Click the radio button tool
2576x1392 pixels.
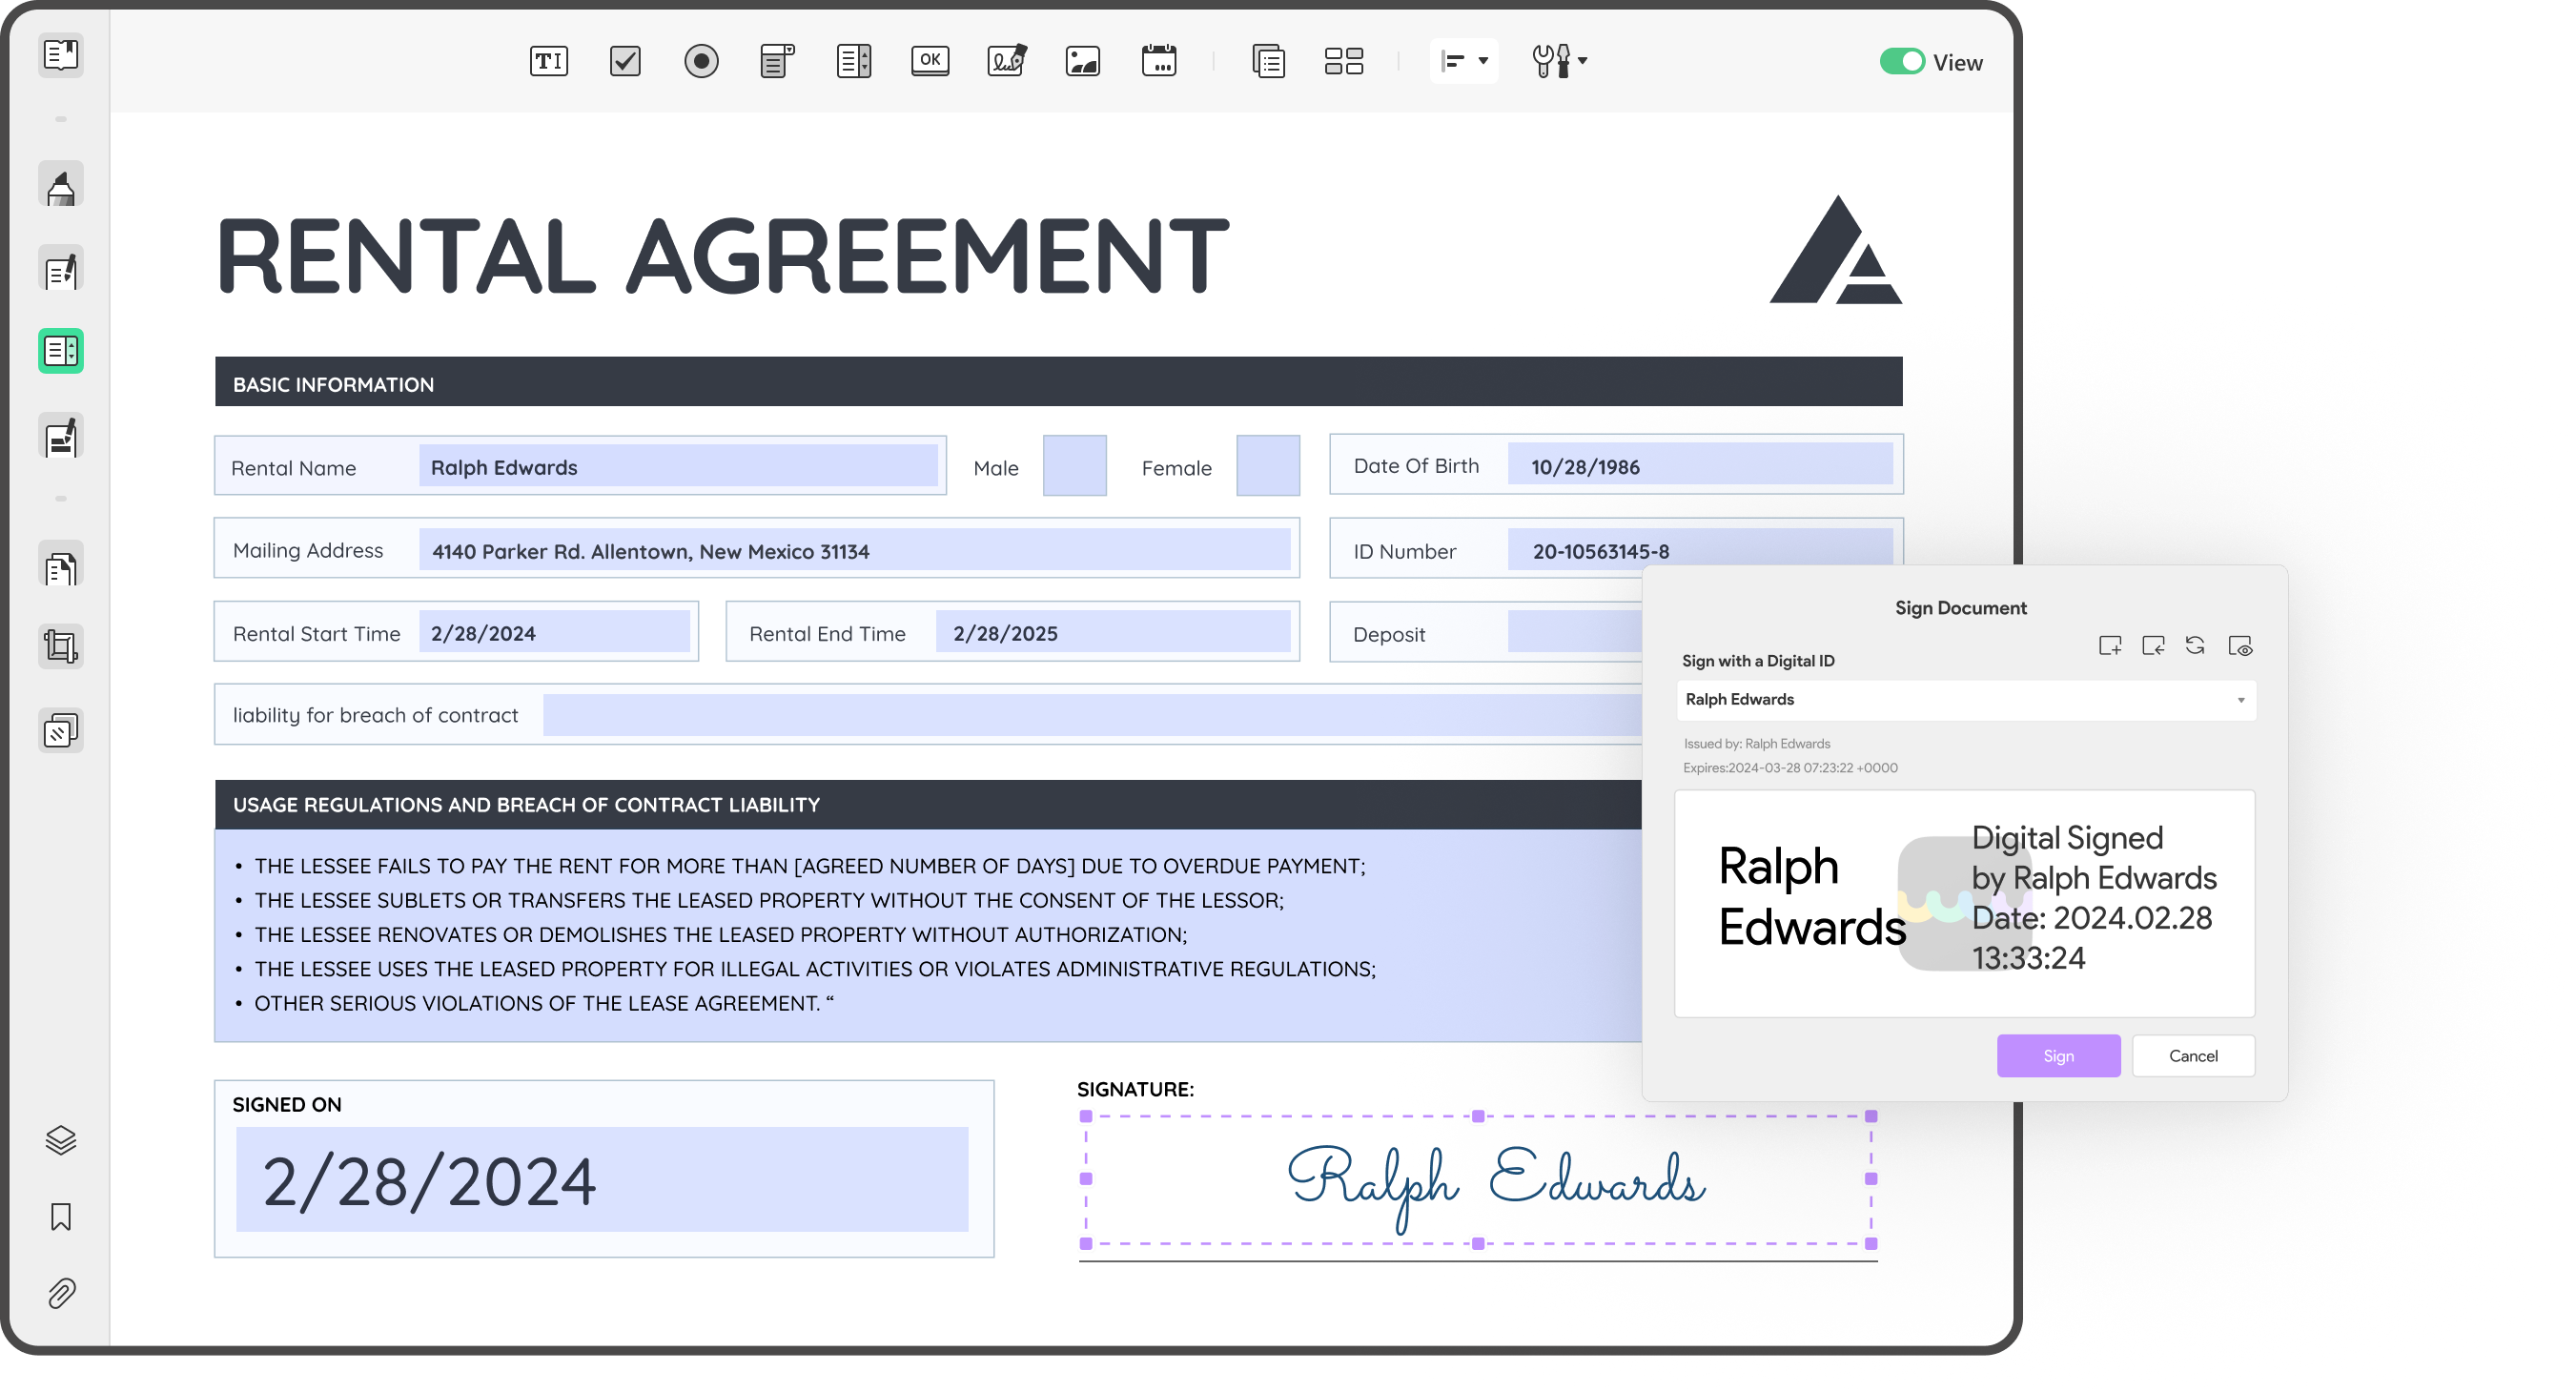(701, 60)
